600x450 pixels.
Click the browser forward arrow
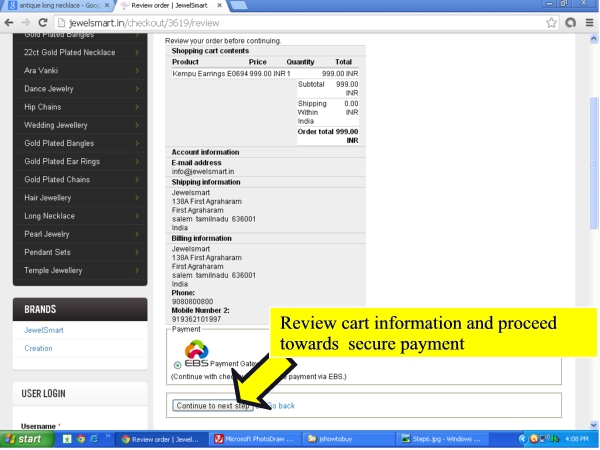(x=26, y=23)
